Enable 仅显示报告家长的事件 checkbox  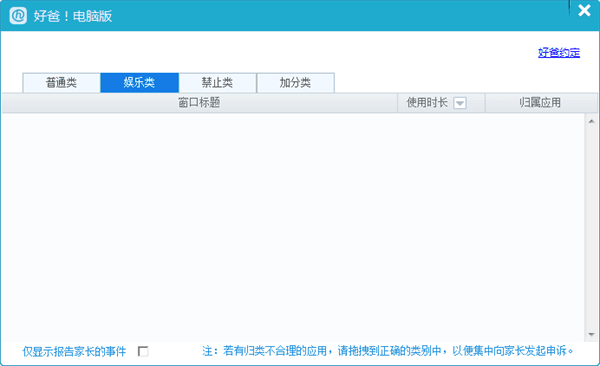(x=143, y=351)
